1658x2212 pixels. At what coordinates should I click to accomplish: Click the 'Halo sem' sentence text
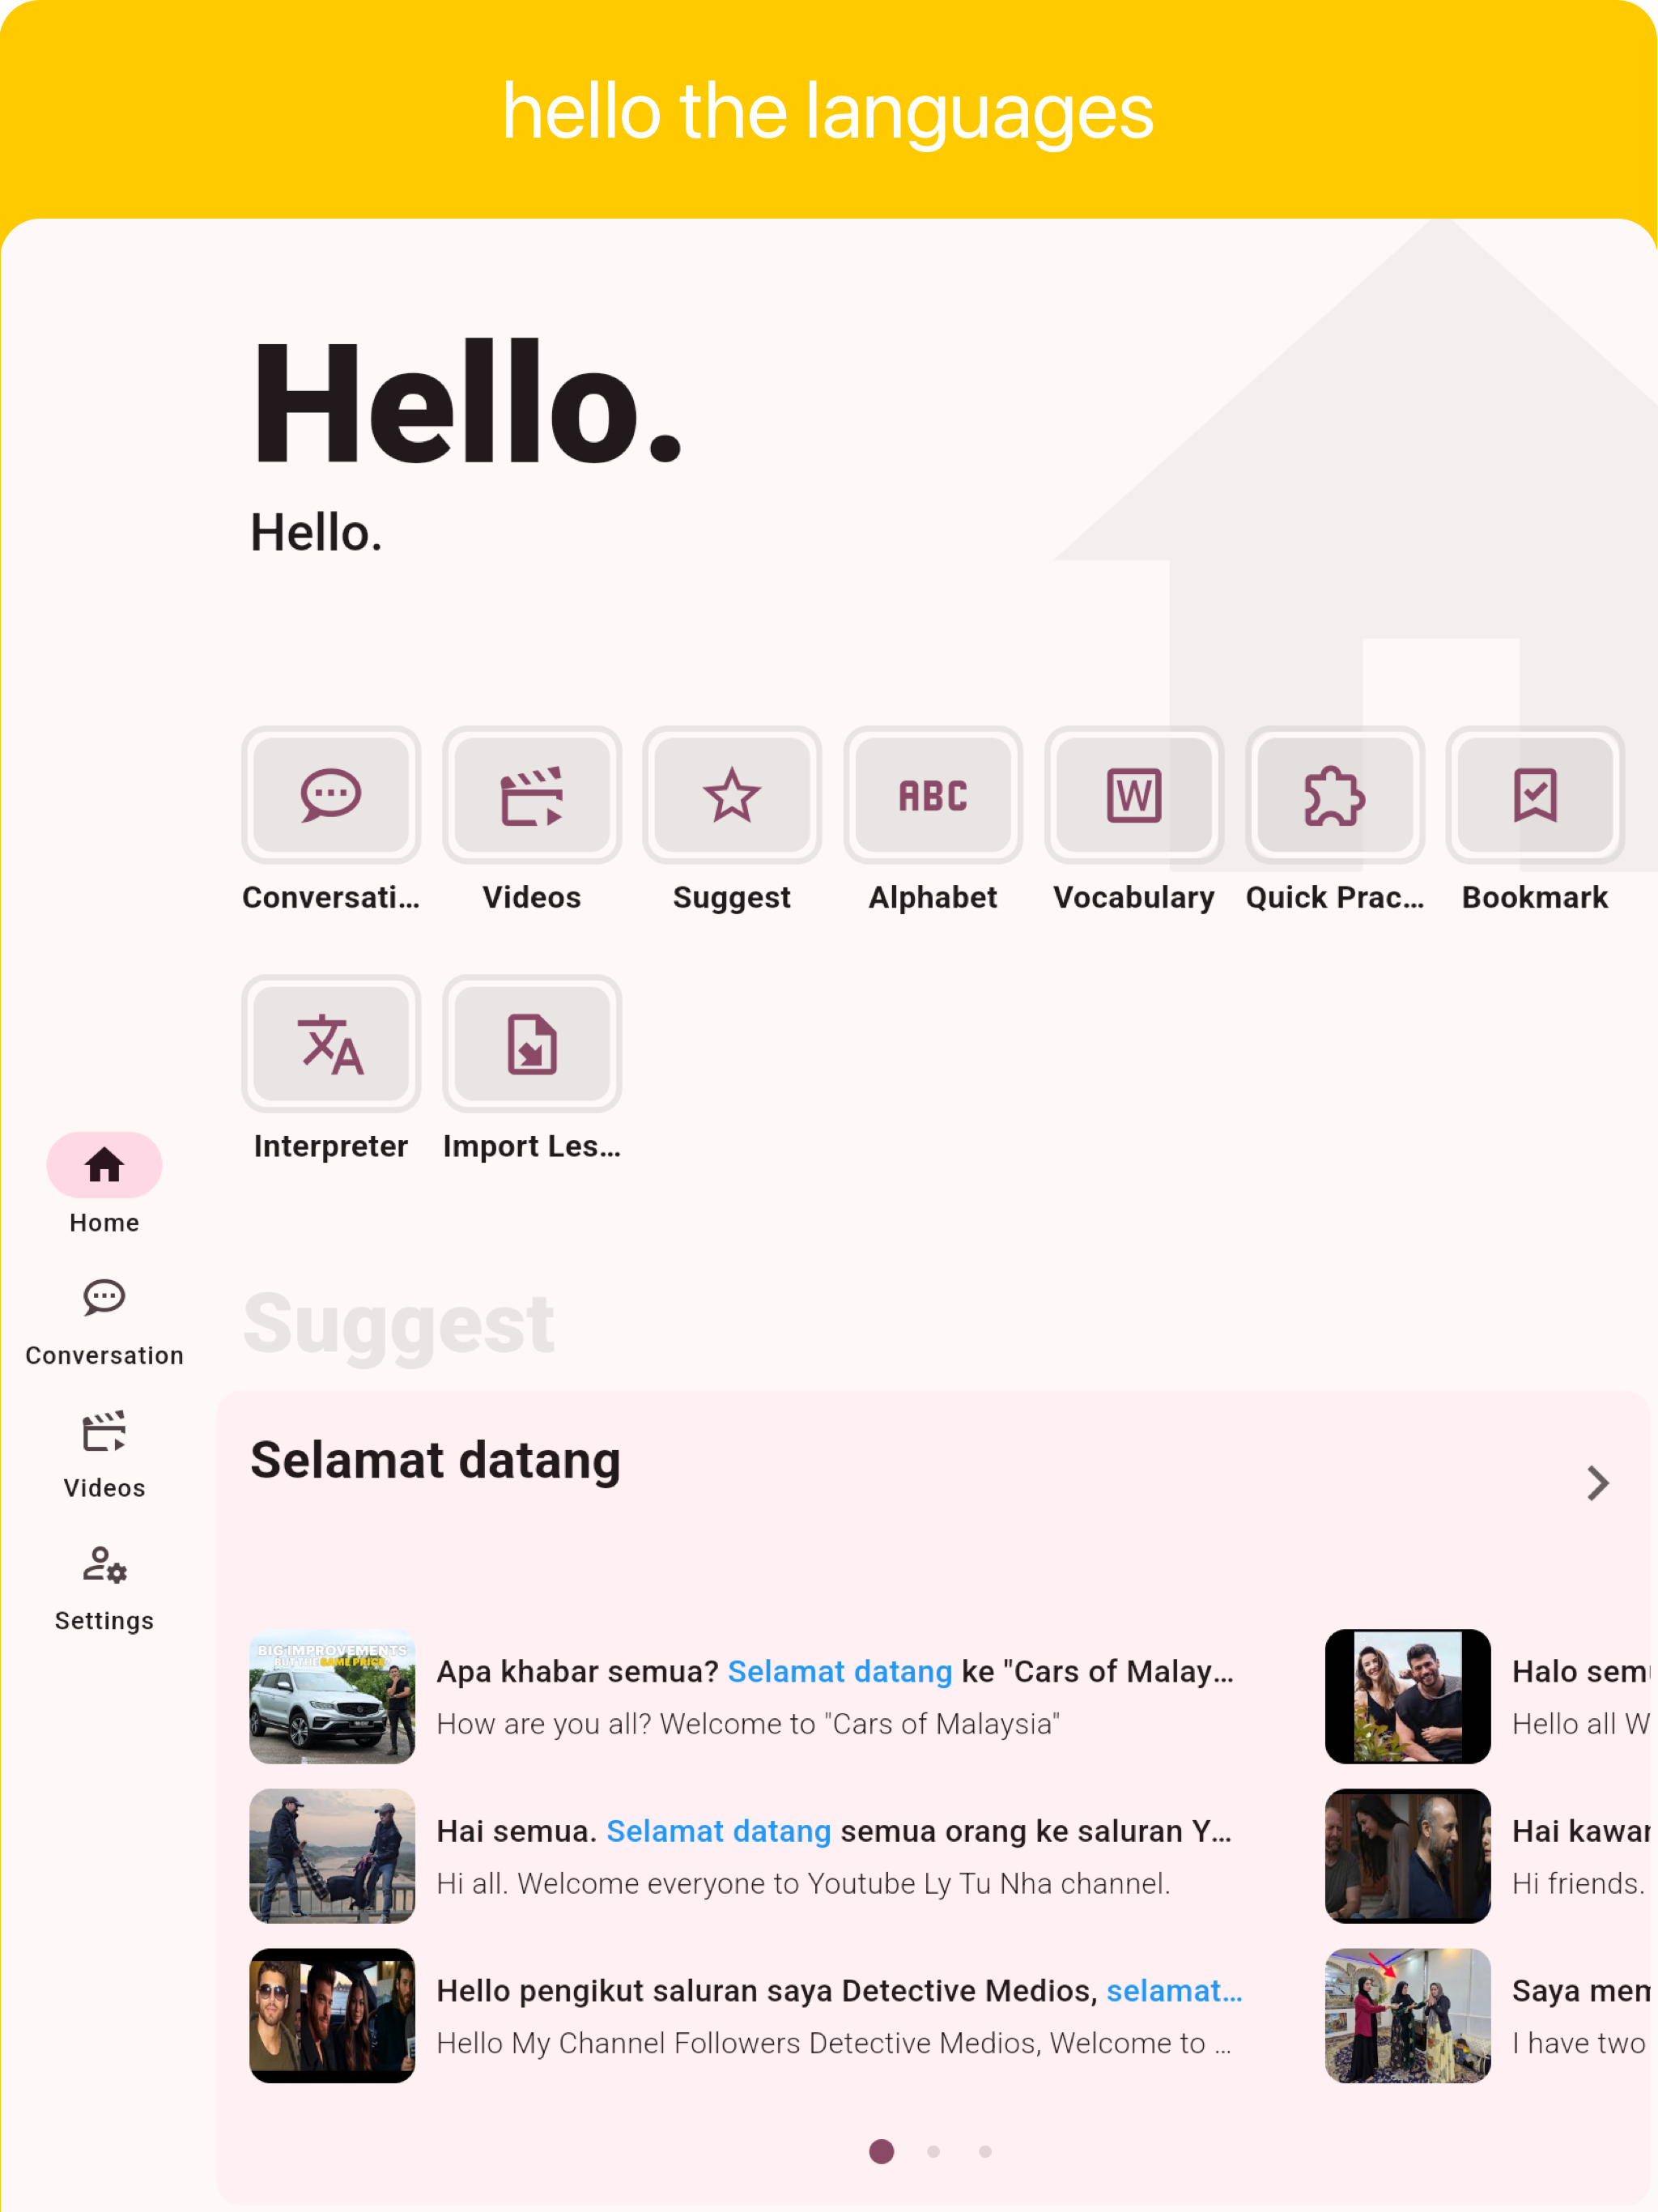coord(1580,1671)
